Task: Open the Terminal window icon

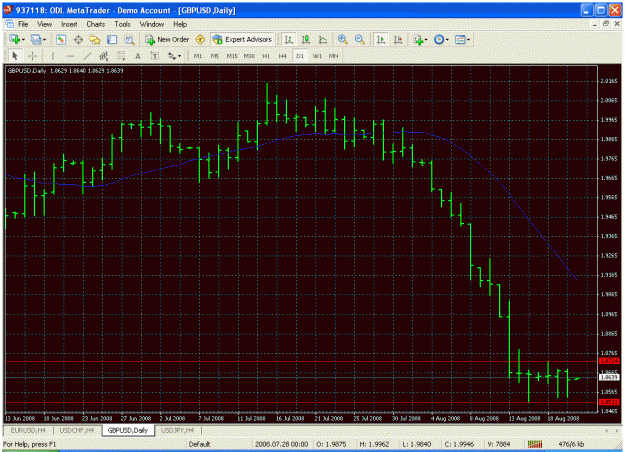Action: [112, 39]
